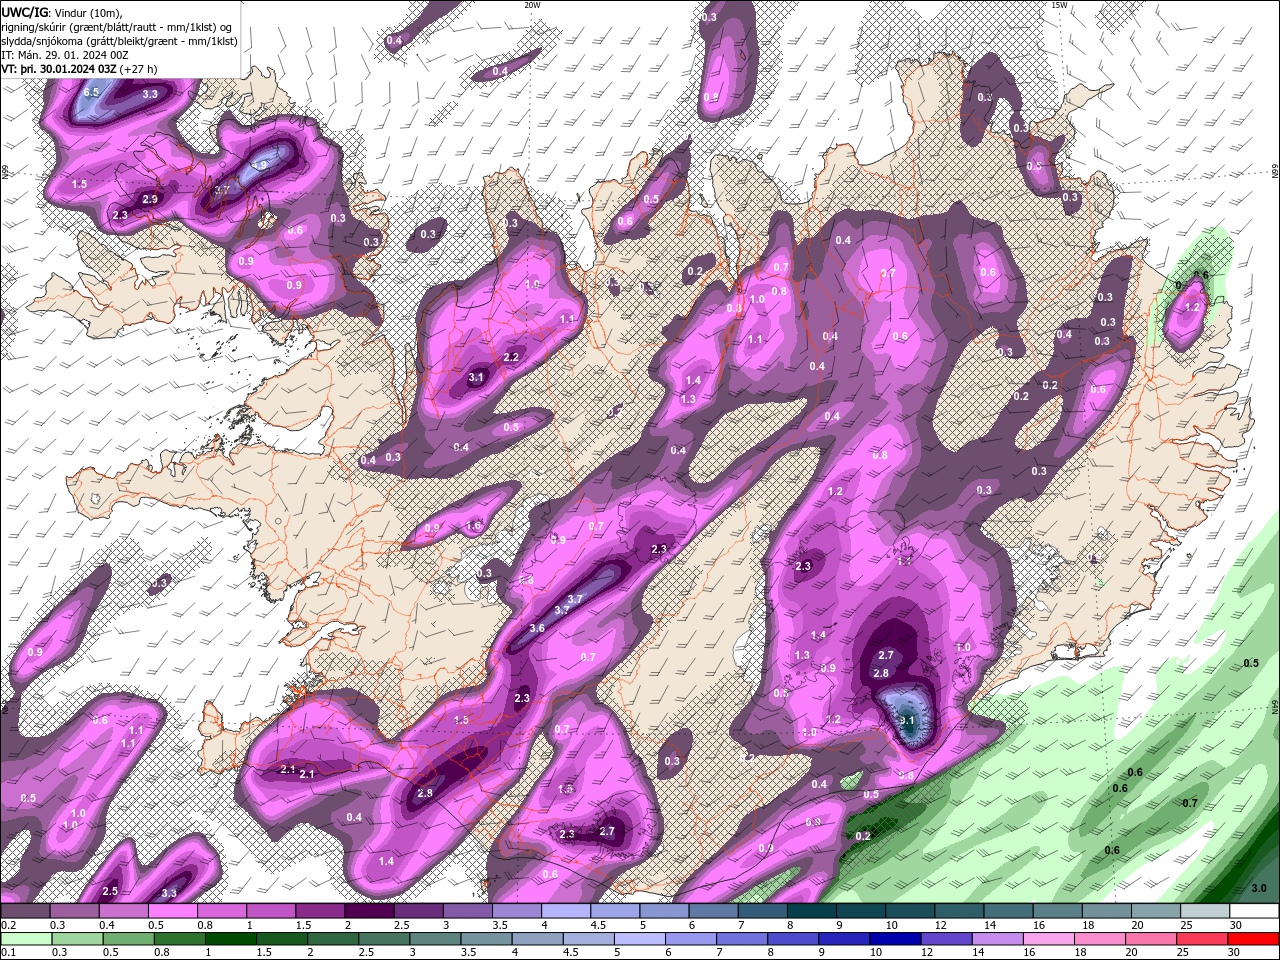Click the 0.1 label on the lower scale
Viewport: 1280px width, 960px height.
tap(7, 953)
